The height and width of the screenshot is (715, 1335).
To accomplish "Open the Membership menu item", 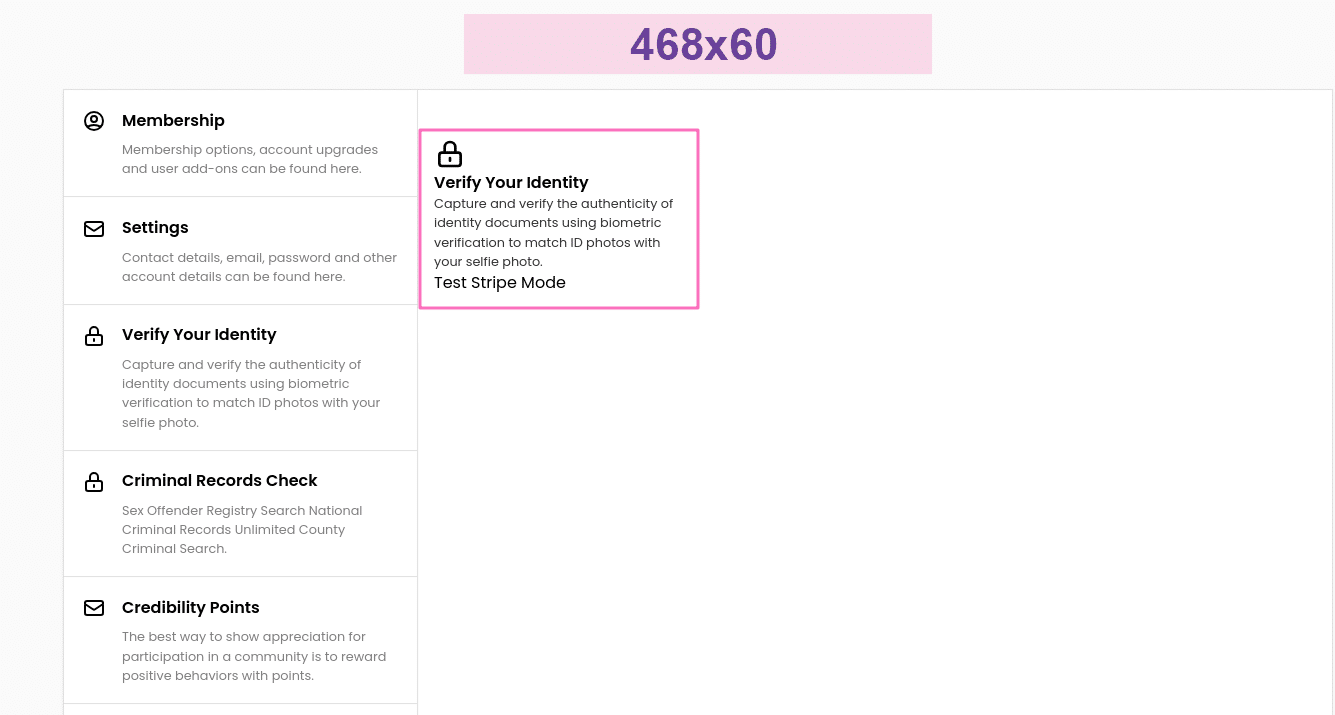I will 173,120.
